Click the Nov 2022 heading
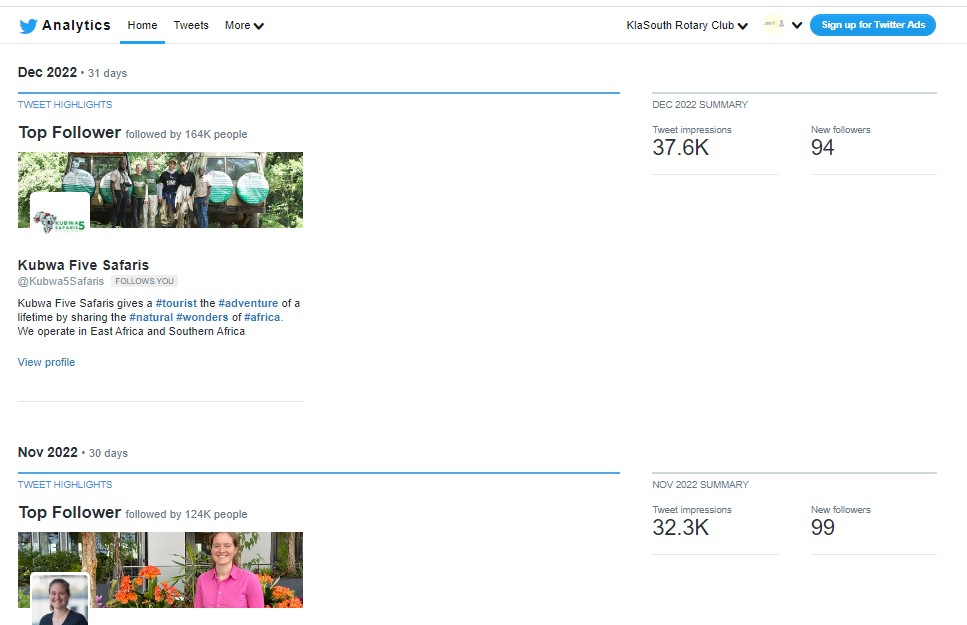 tap(47, 452)
